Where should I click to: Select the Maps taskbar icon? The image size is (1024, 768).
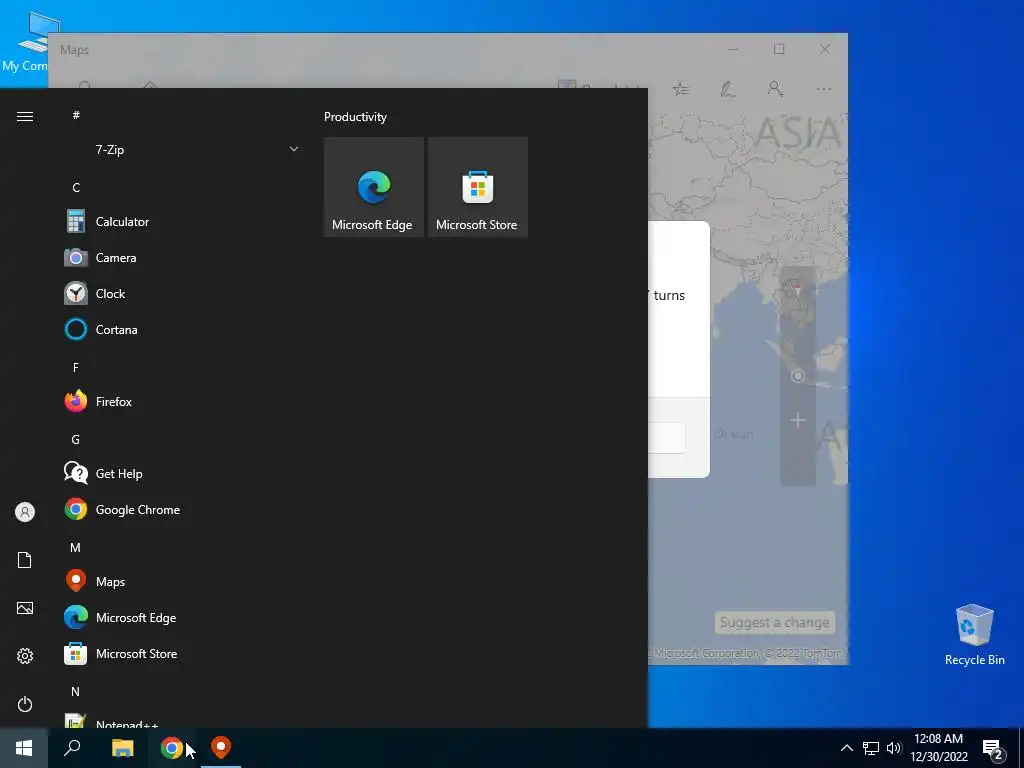point(221,748)
